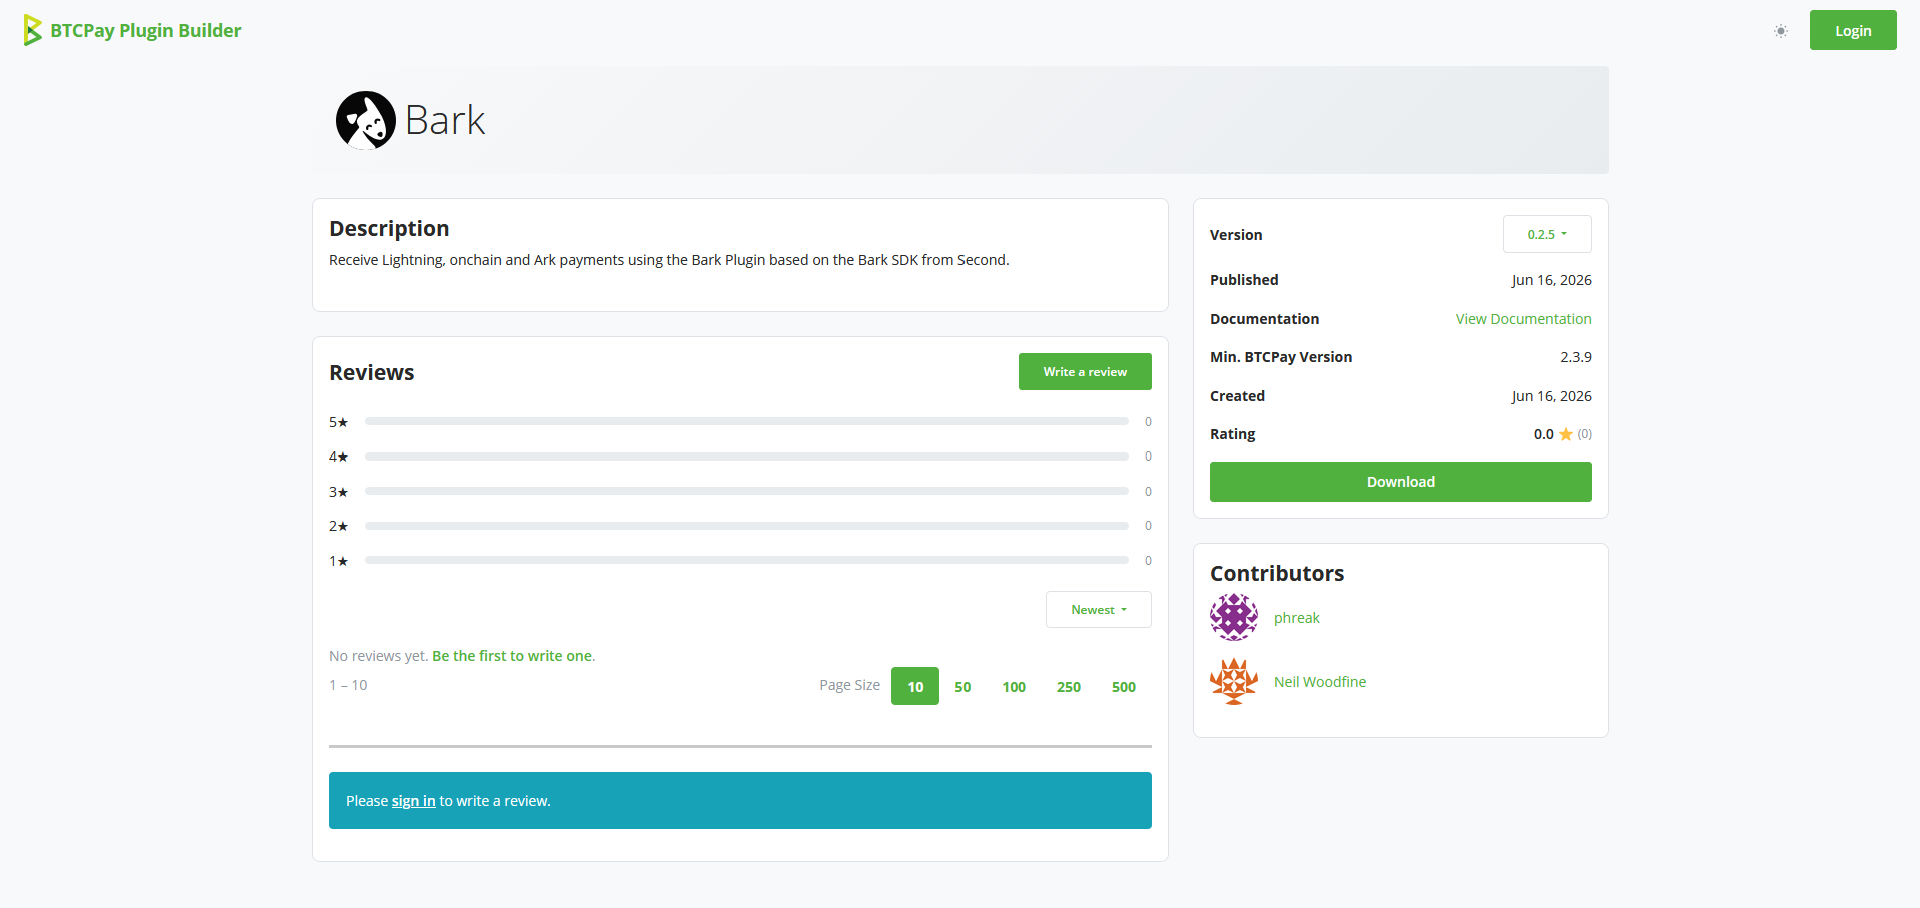This screenshot has height=908, width=1920.
Task: Click the Contributors heading
Action: [1277, 573]
